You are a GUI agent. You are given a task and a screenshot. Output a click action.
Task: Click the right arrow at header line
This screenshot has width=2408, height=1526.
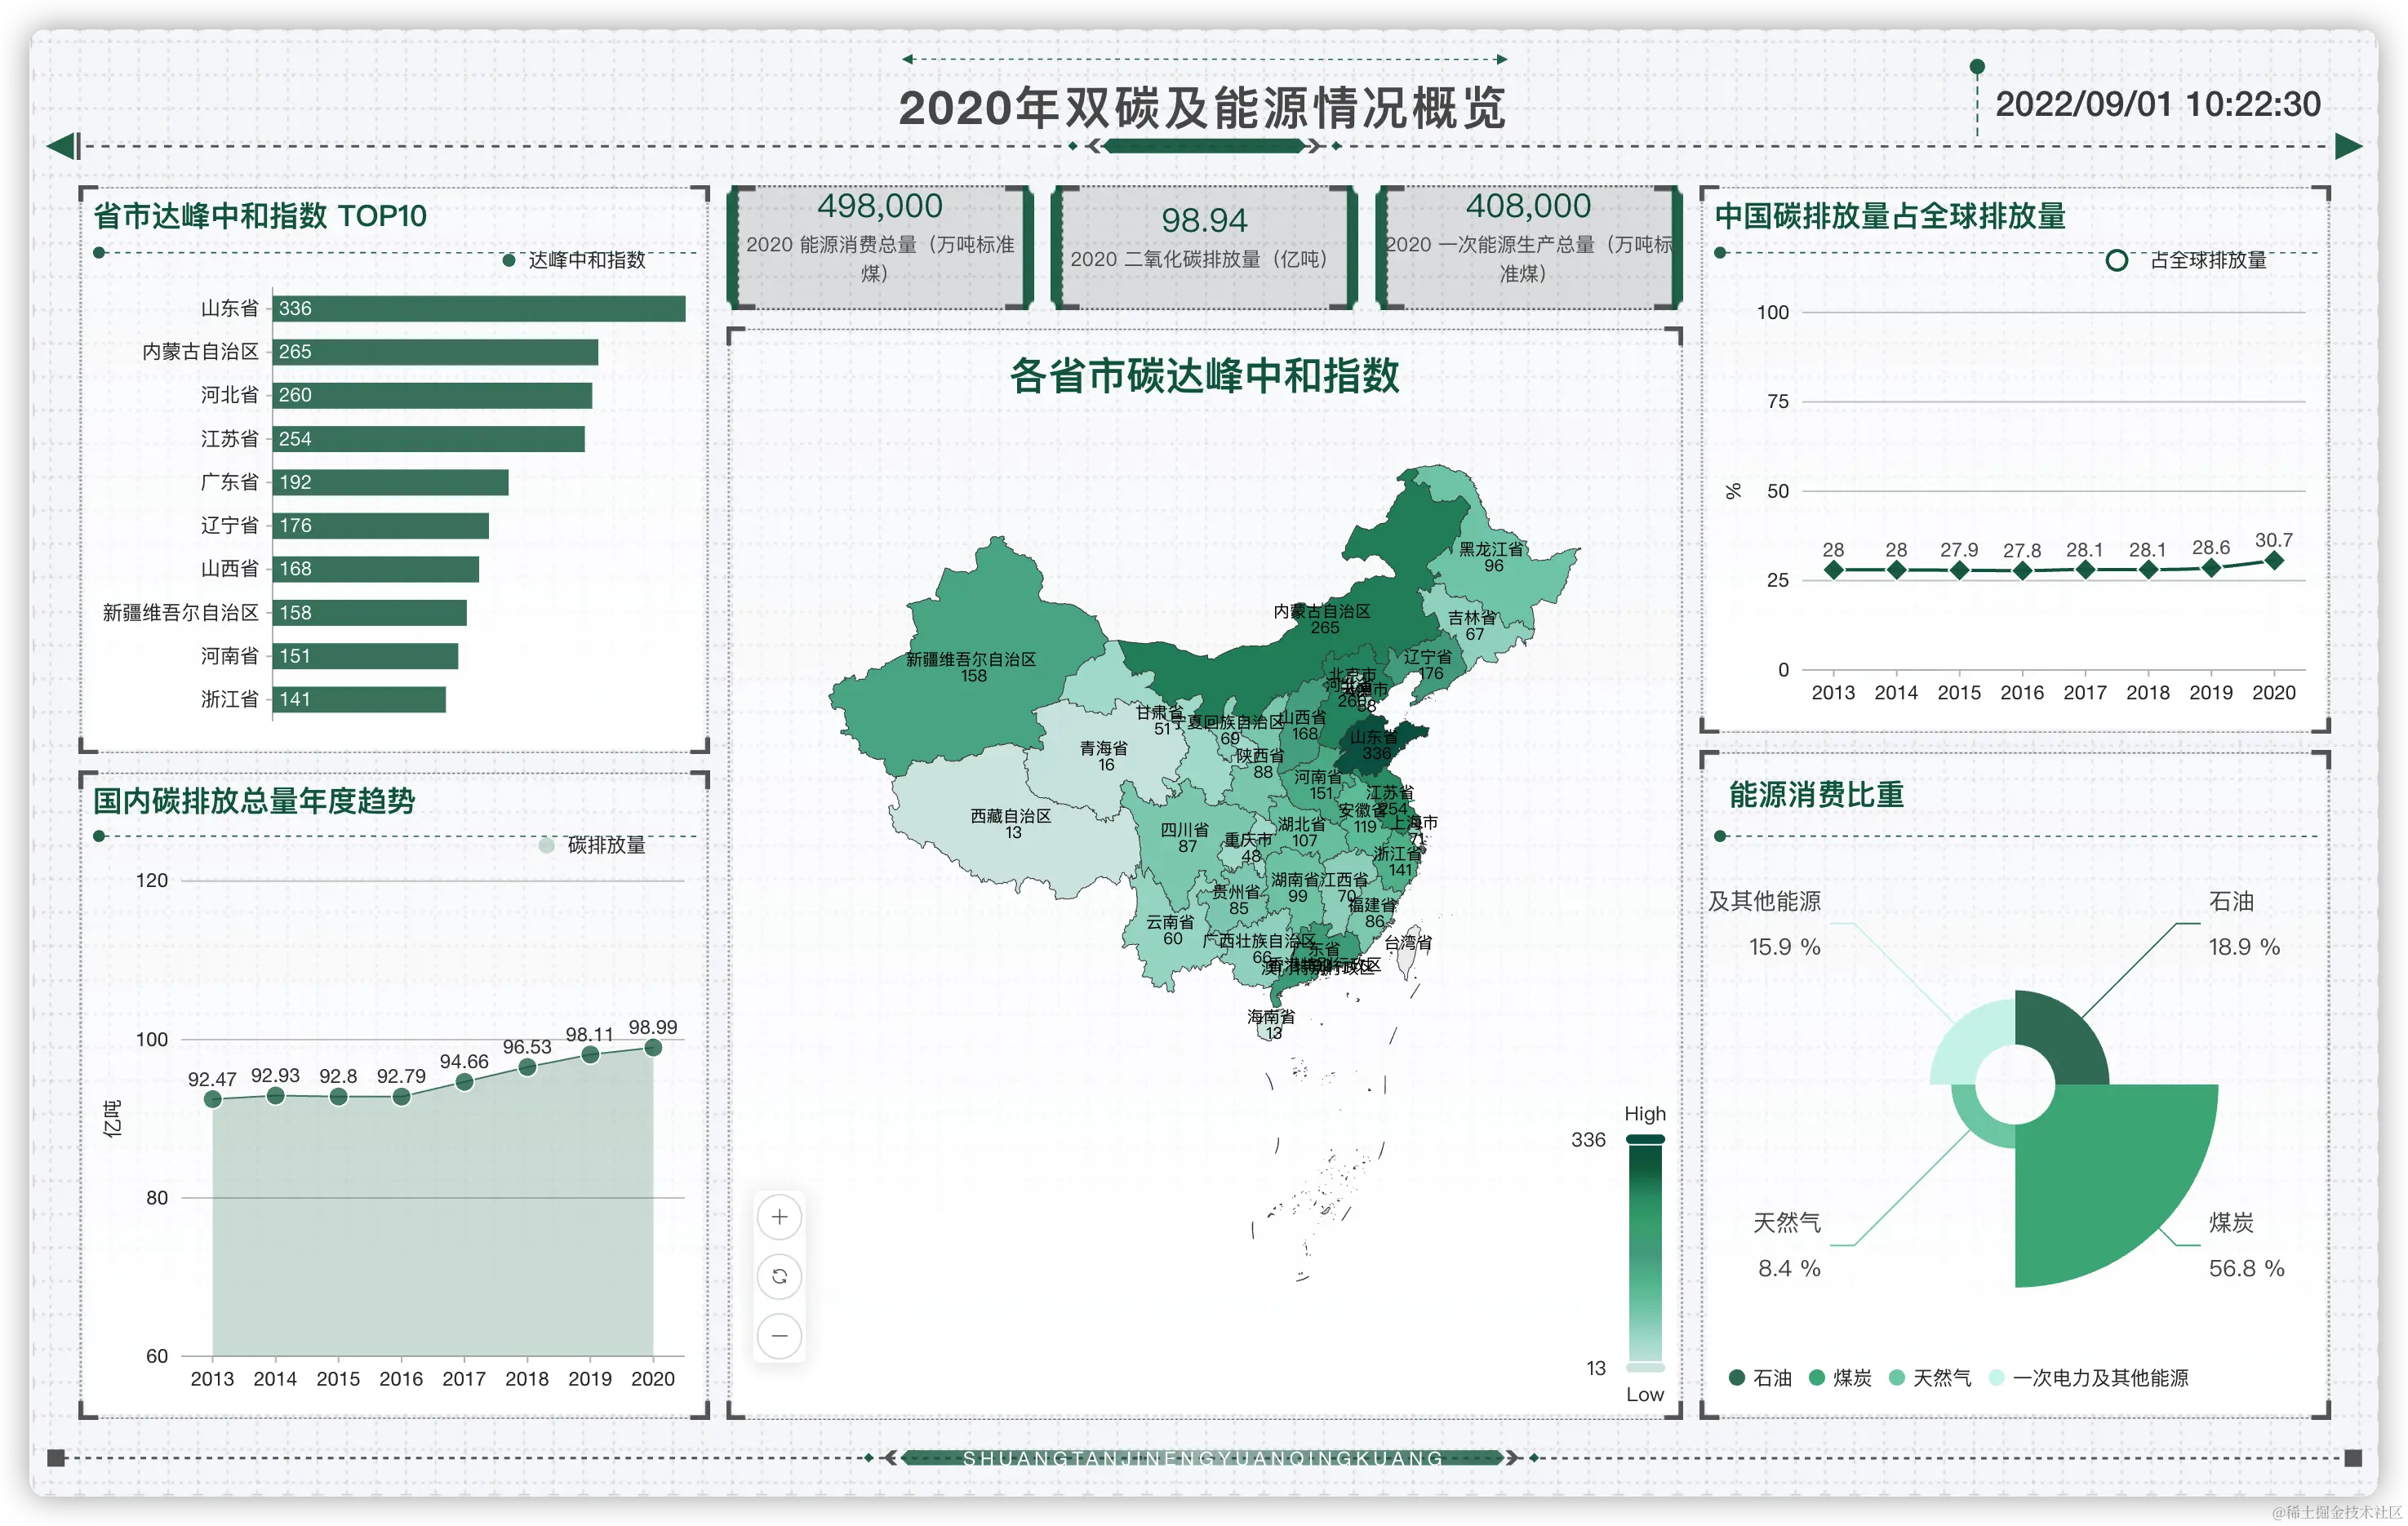pos(2348,146)
